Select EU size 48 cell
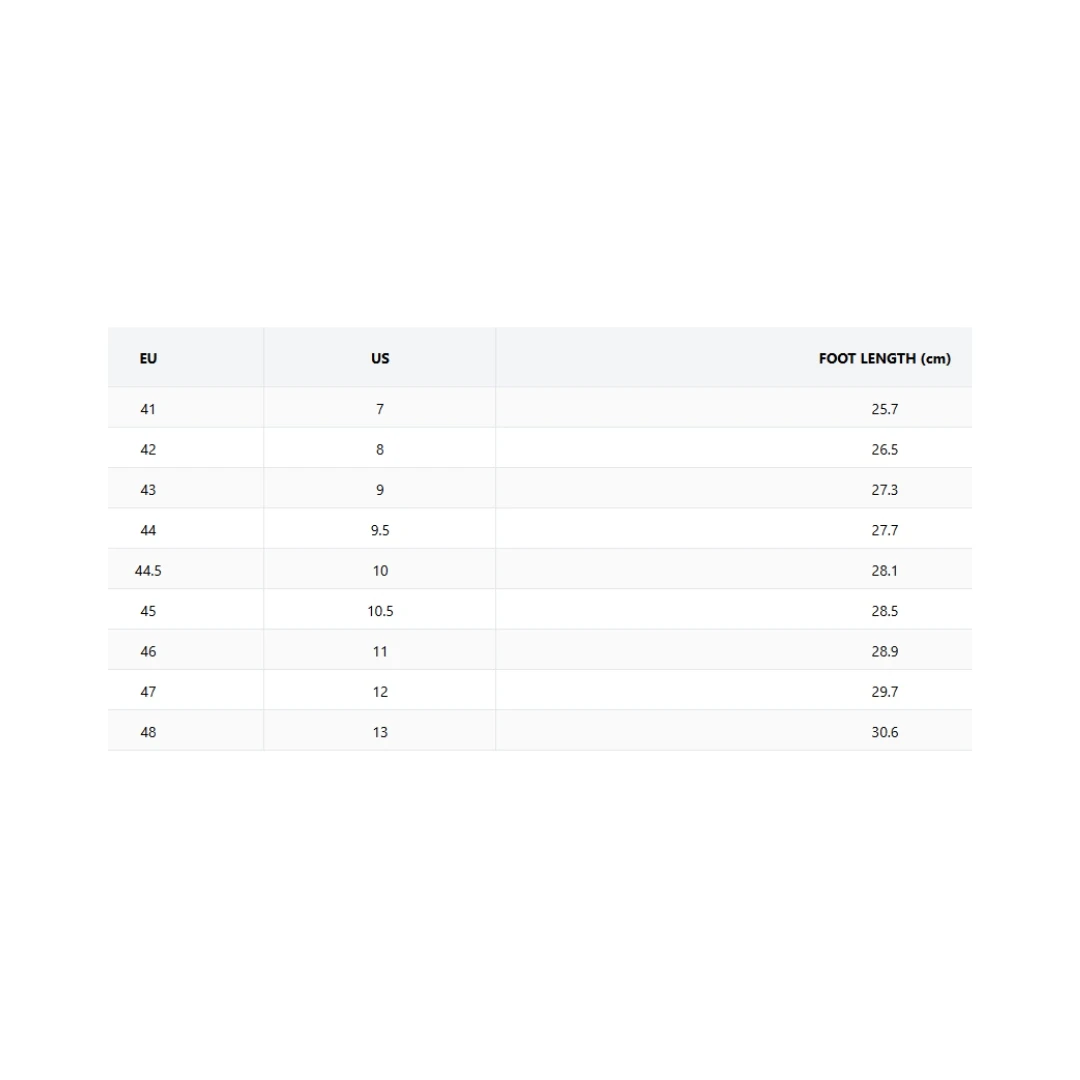 tap(148, 732)
